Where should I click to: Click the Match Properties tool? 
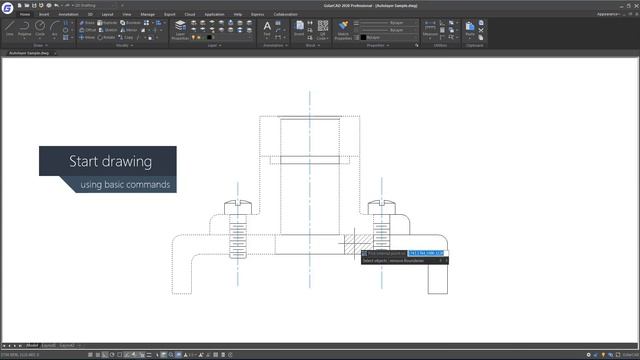343,30
